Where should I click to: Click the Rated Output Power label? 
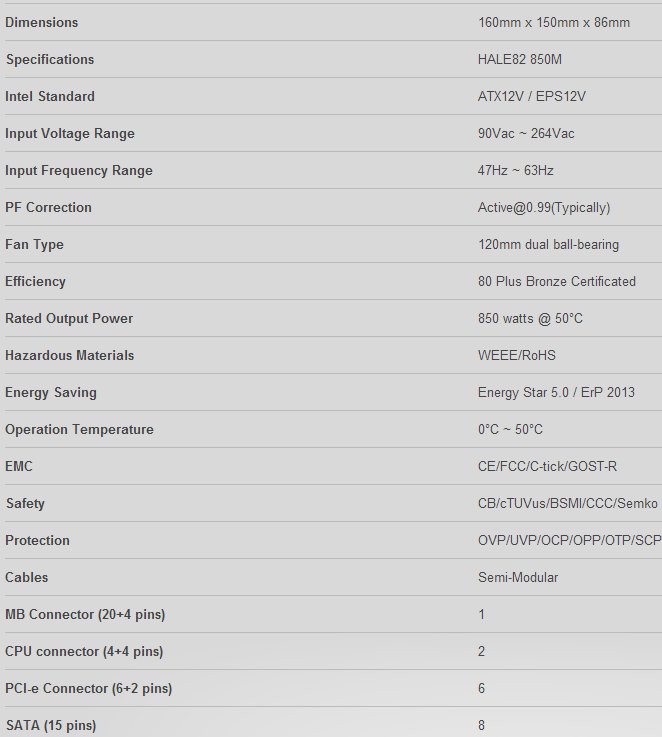pos(69,319)
